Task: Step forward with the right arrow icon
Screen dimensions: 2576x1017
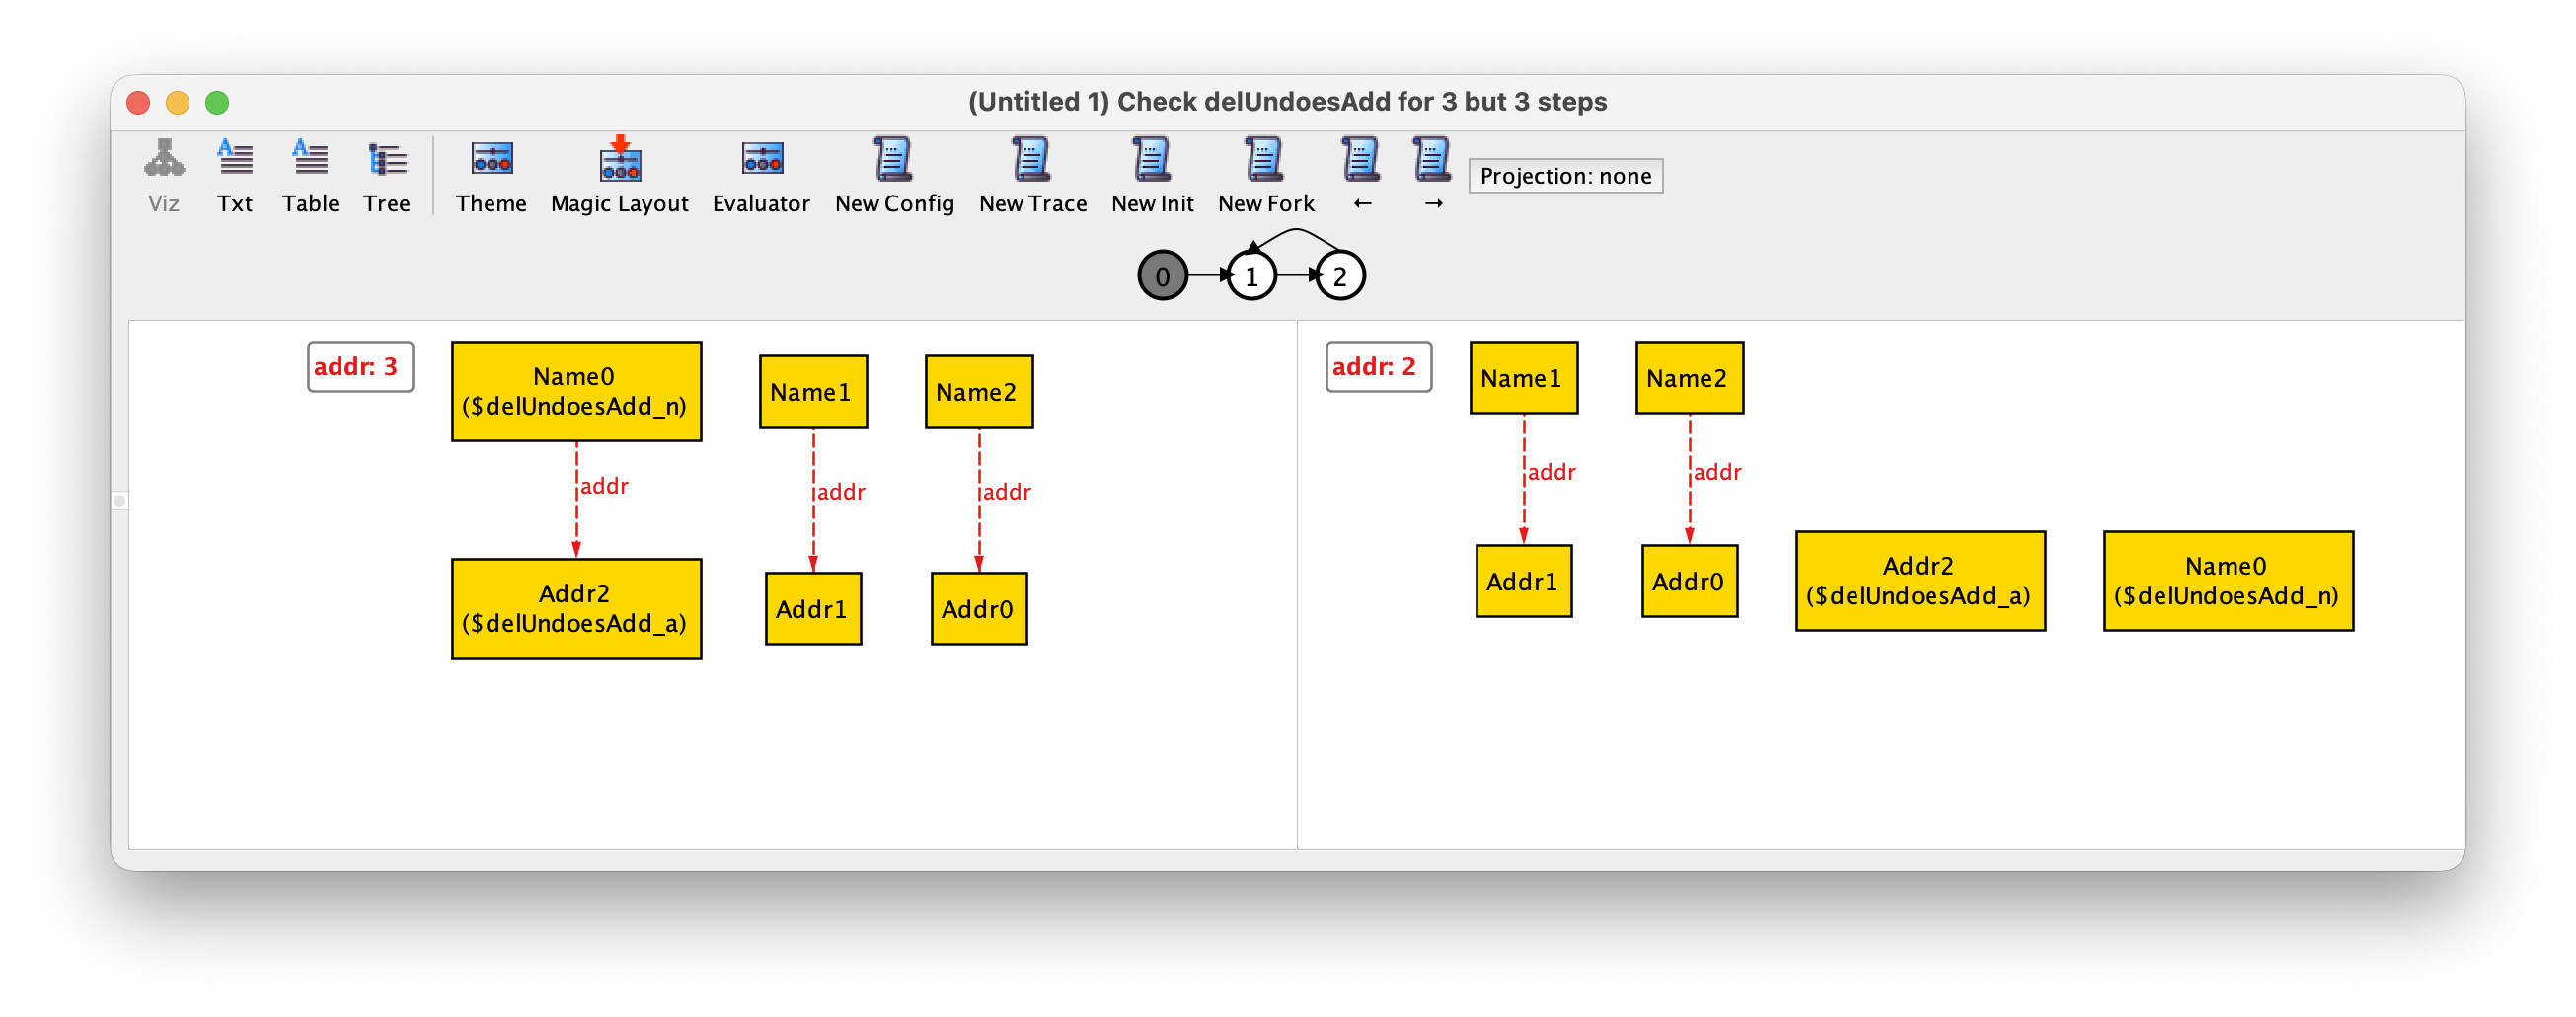Action: [x=1433, y=175]
